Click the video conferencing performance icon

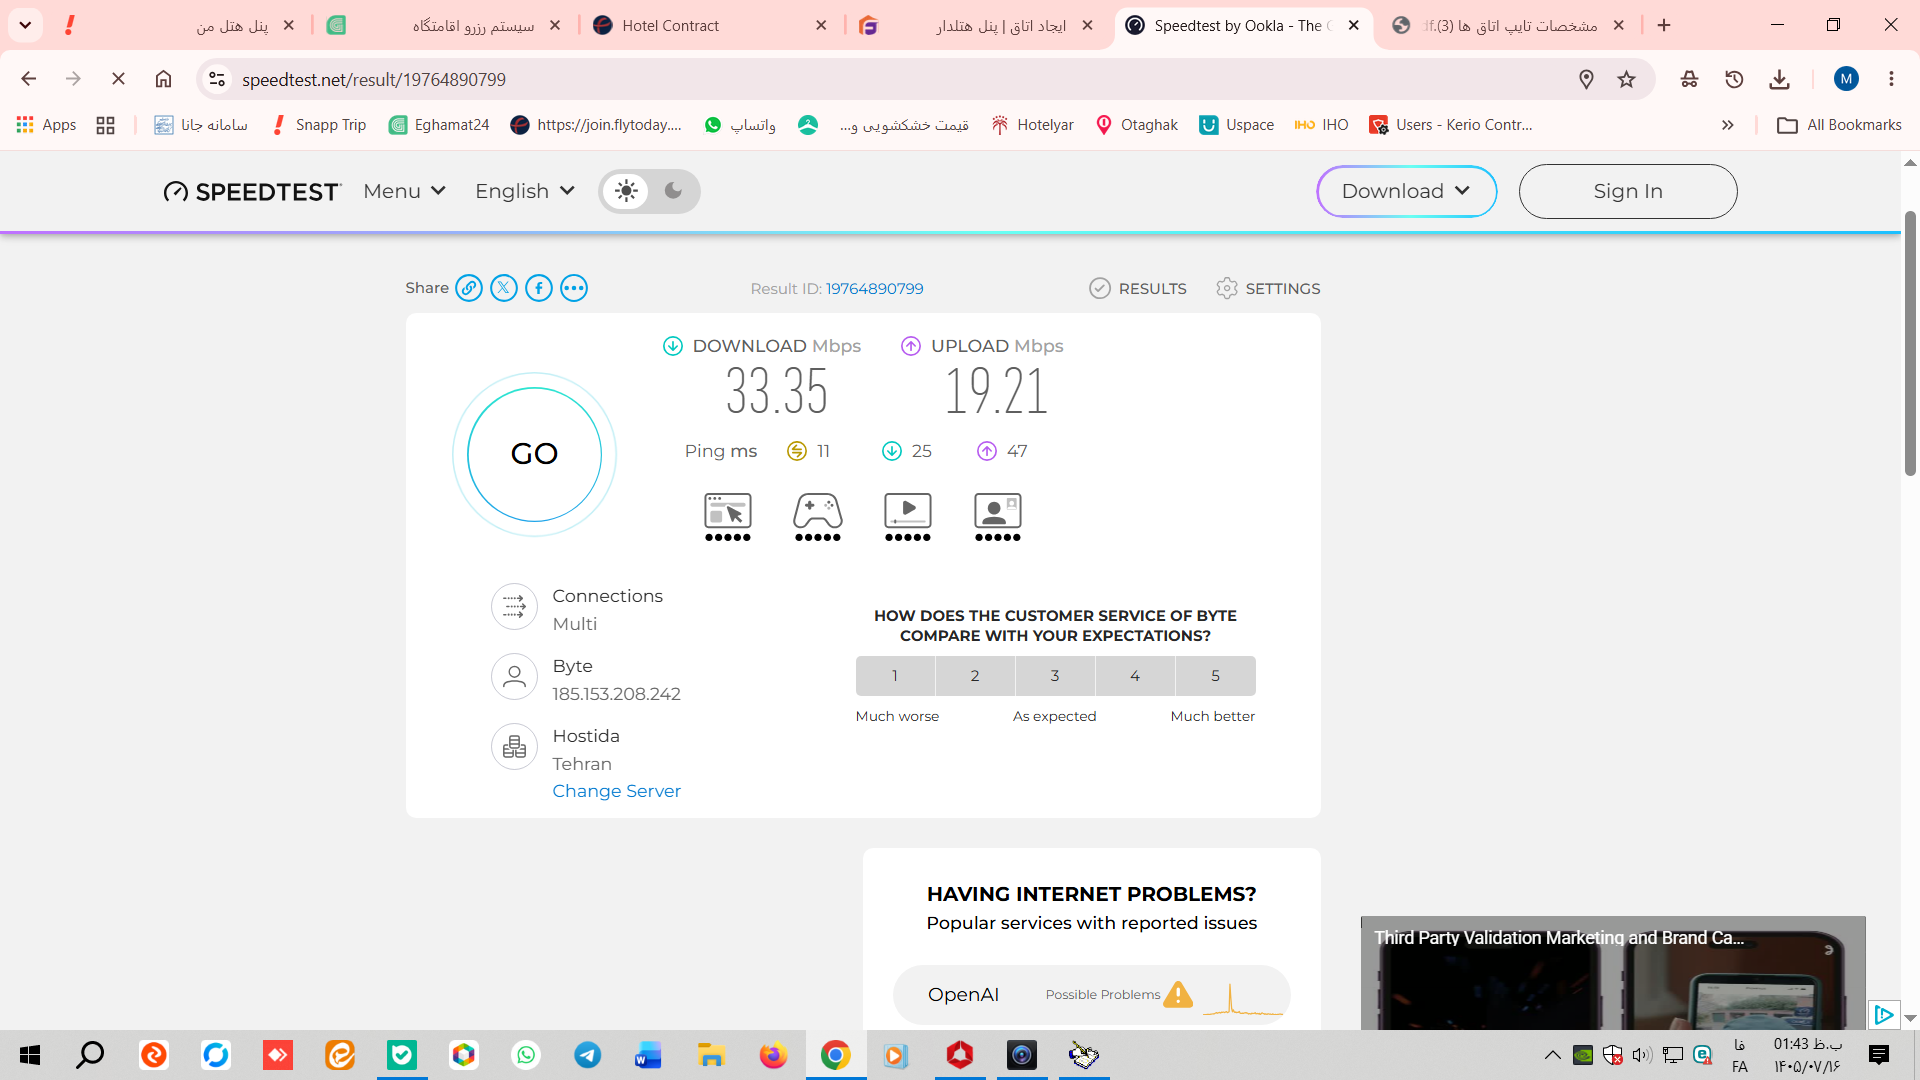(x=998, y=516)
